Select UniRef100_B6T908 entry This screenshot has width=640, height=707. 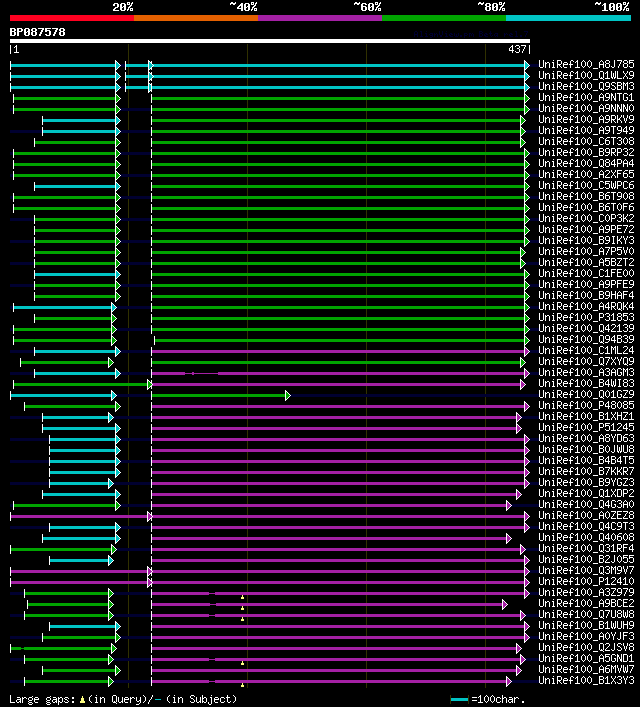pyautogui.click(x=586, y=196)
